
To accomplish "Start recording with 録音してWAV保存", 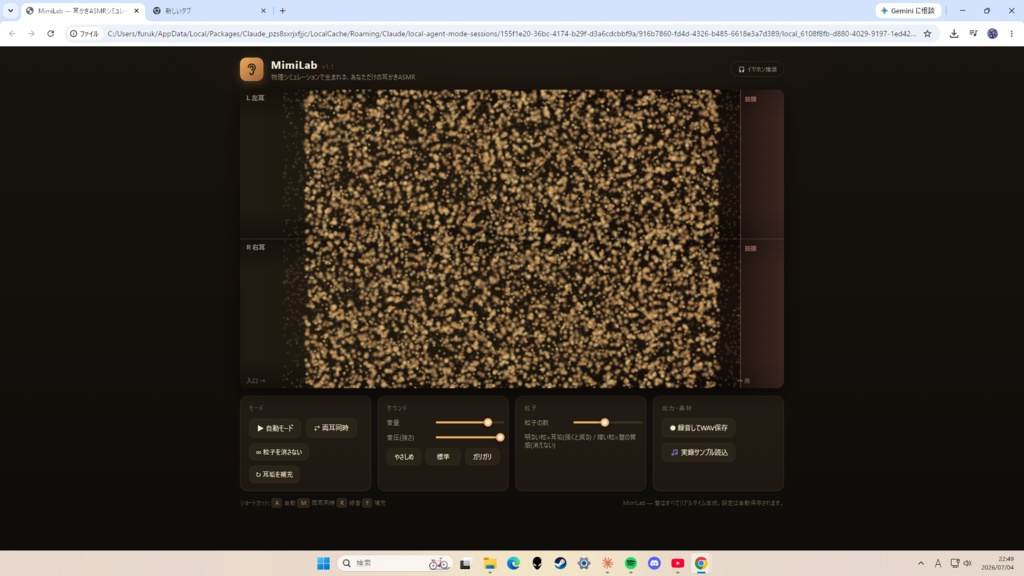I will tap(698, 428).
